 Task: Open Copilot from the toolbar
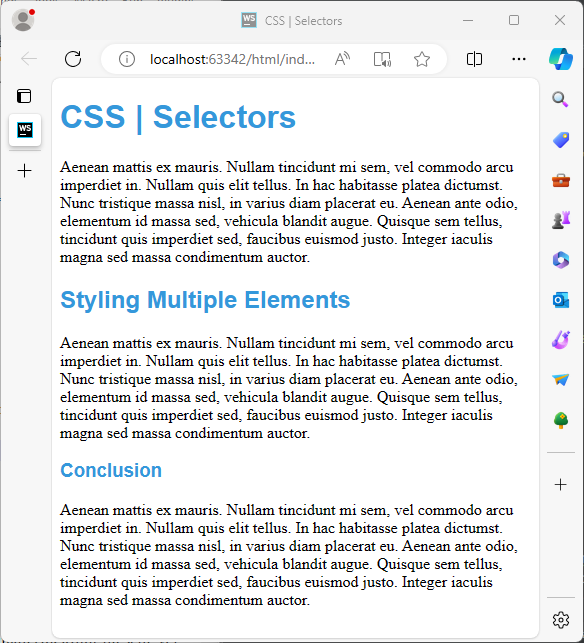(561, 59)
